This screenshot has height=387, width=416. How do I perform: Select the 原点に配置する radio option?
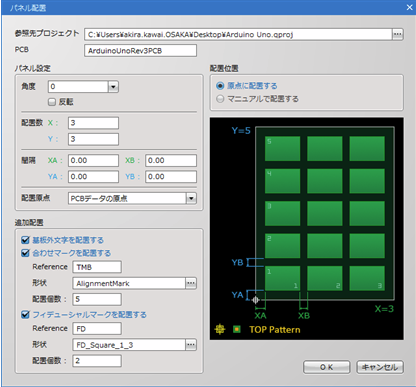pos(220,86)
